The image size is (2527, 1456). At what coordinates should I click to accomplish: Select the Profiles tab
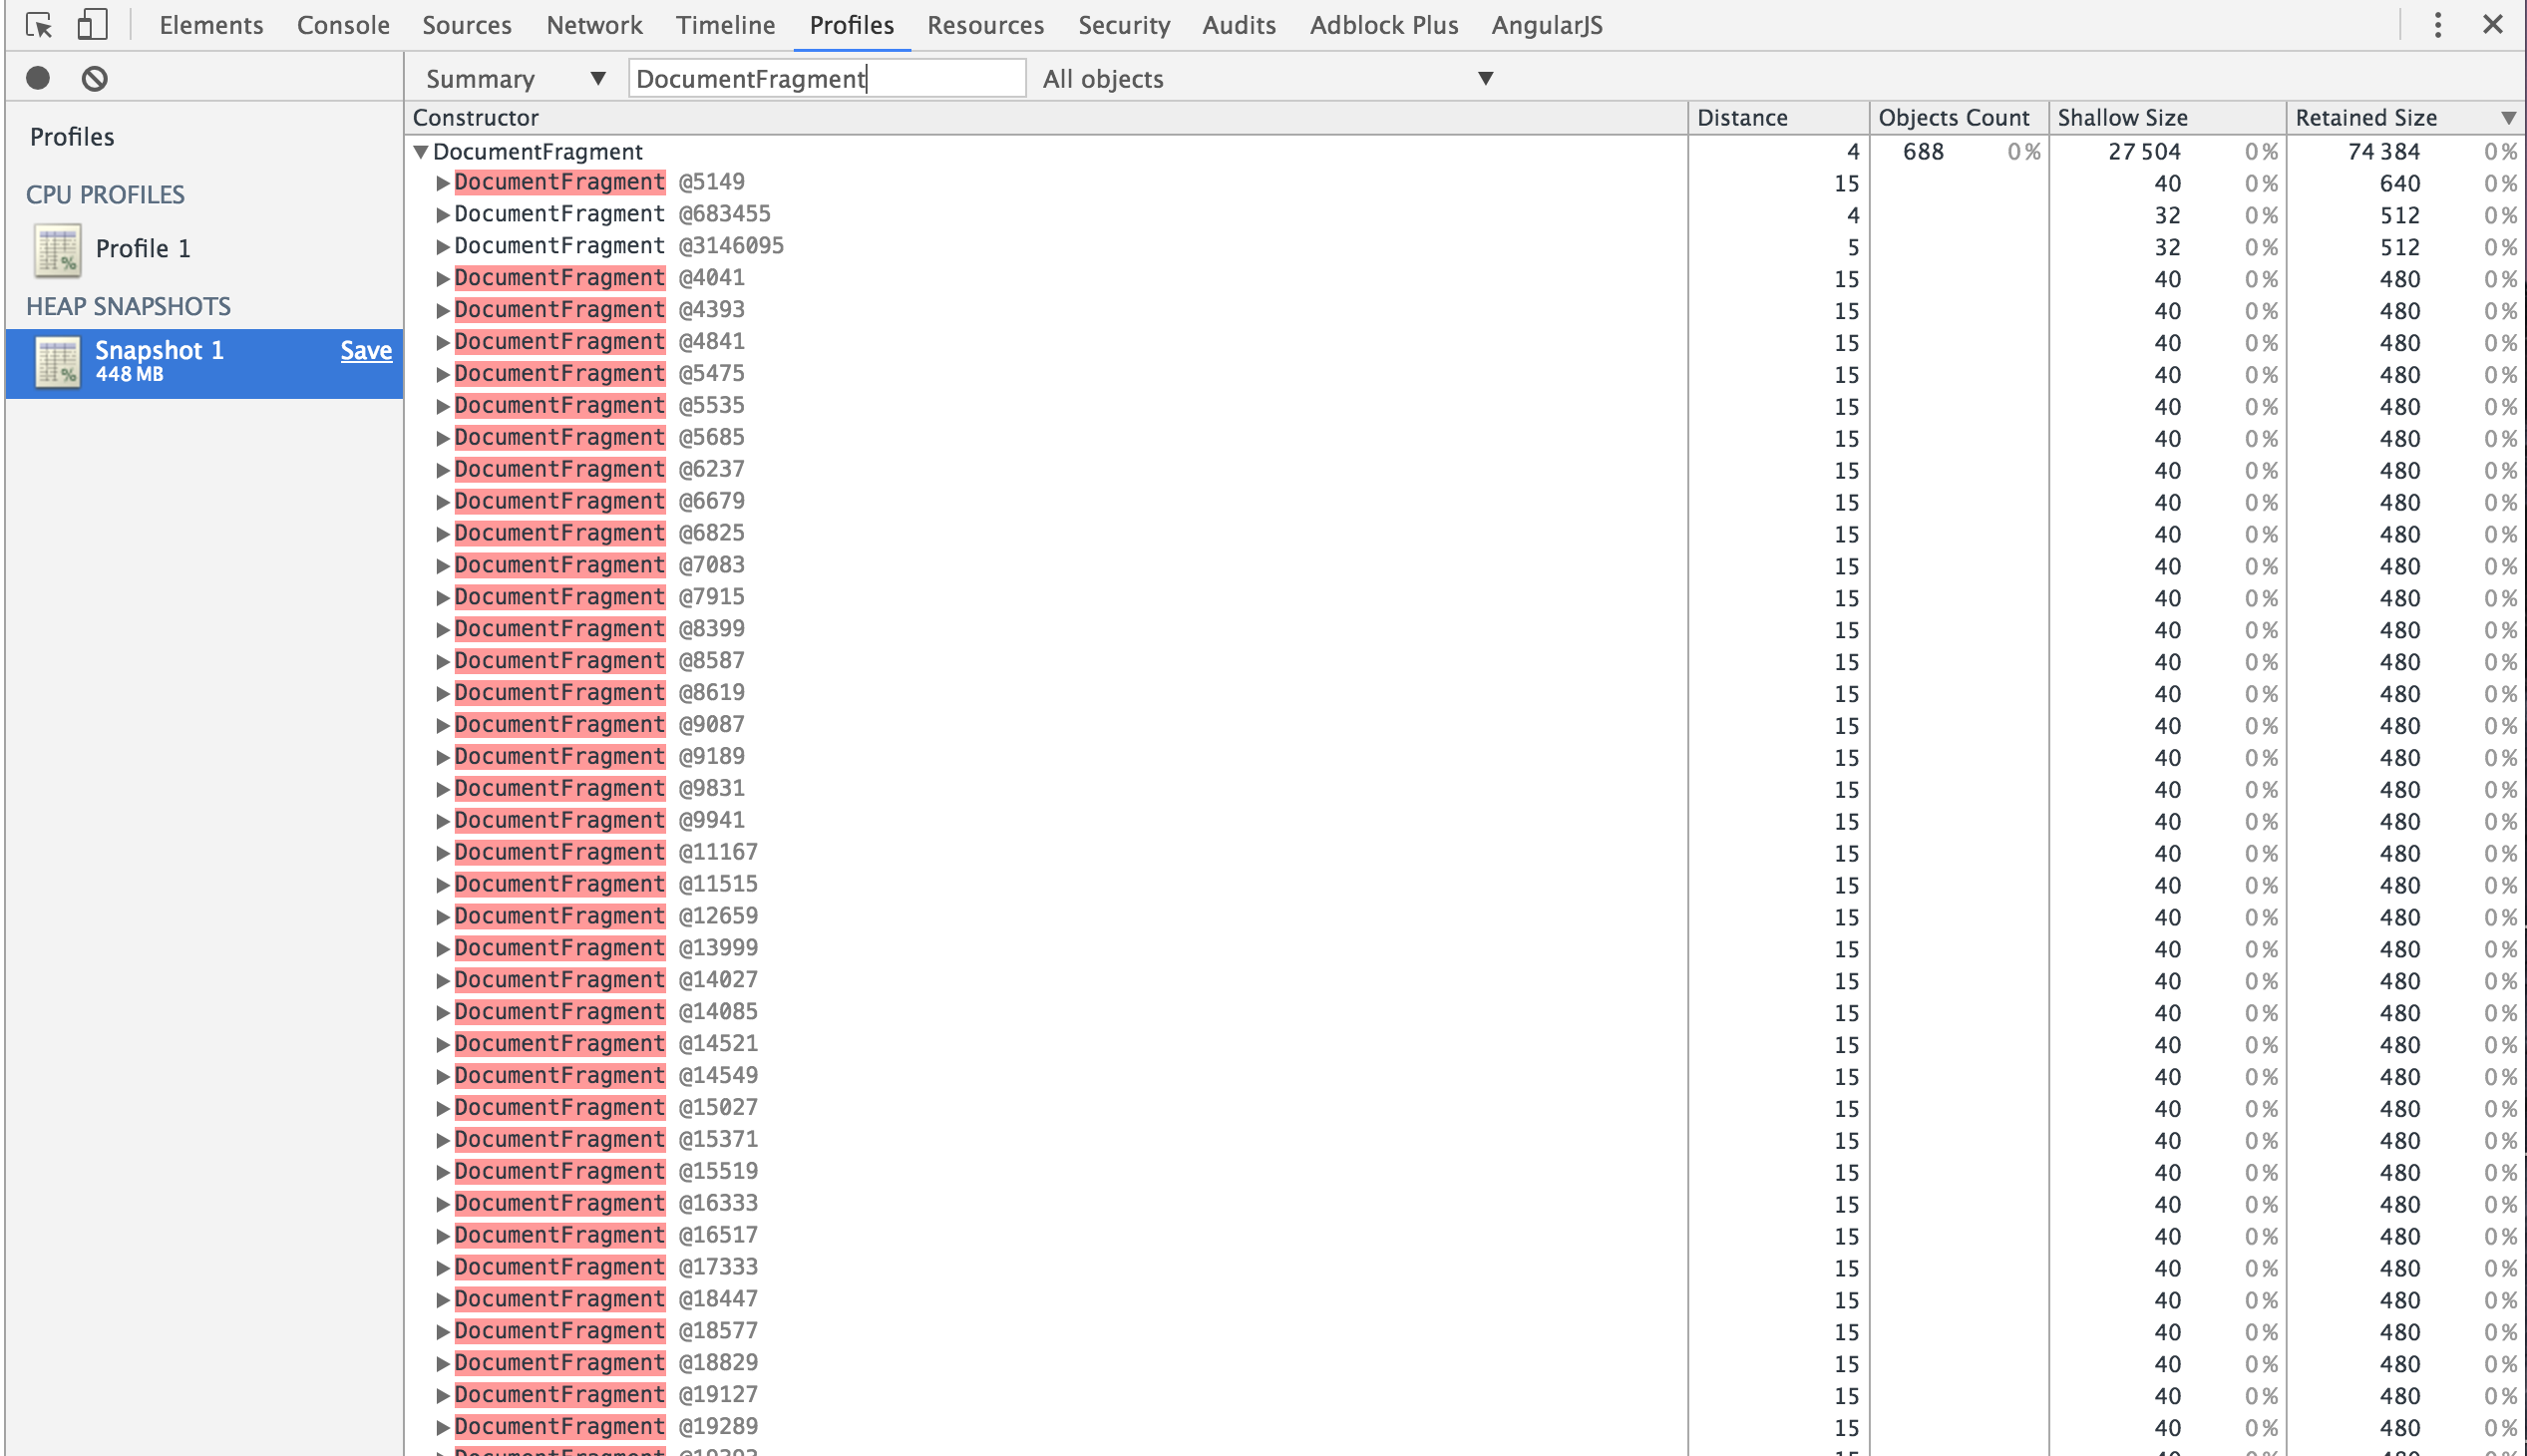click(851, 25)
